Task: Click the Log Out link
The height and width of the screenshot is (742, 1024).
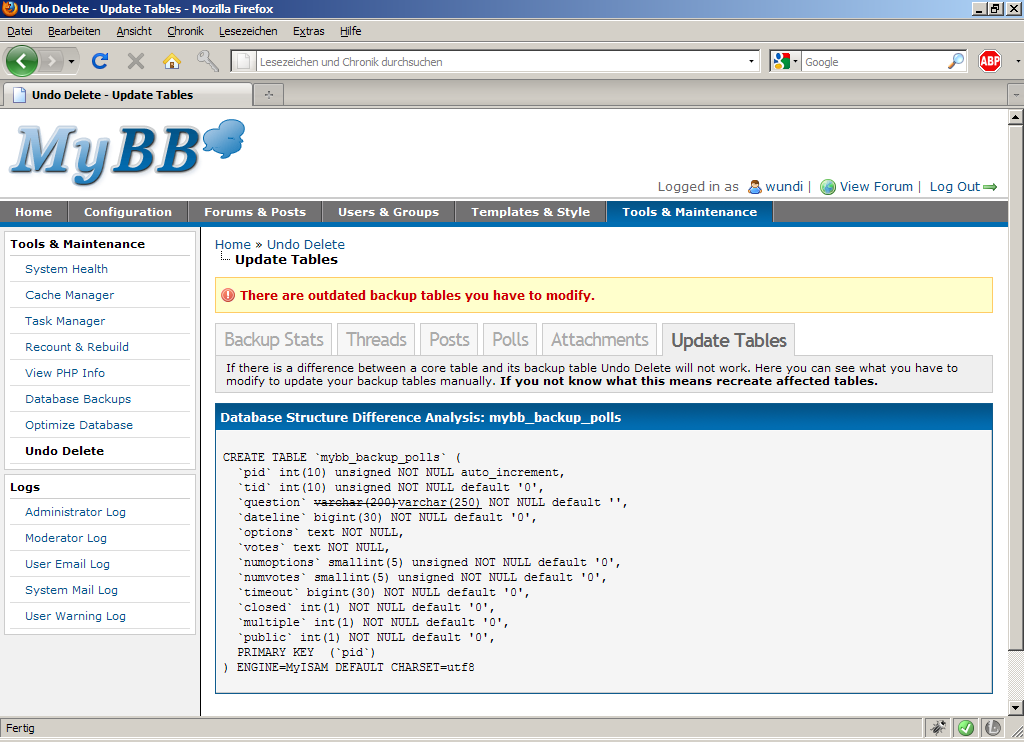Action: tap(954, 186)
